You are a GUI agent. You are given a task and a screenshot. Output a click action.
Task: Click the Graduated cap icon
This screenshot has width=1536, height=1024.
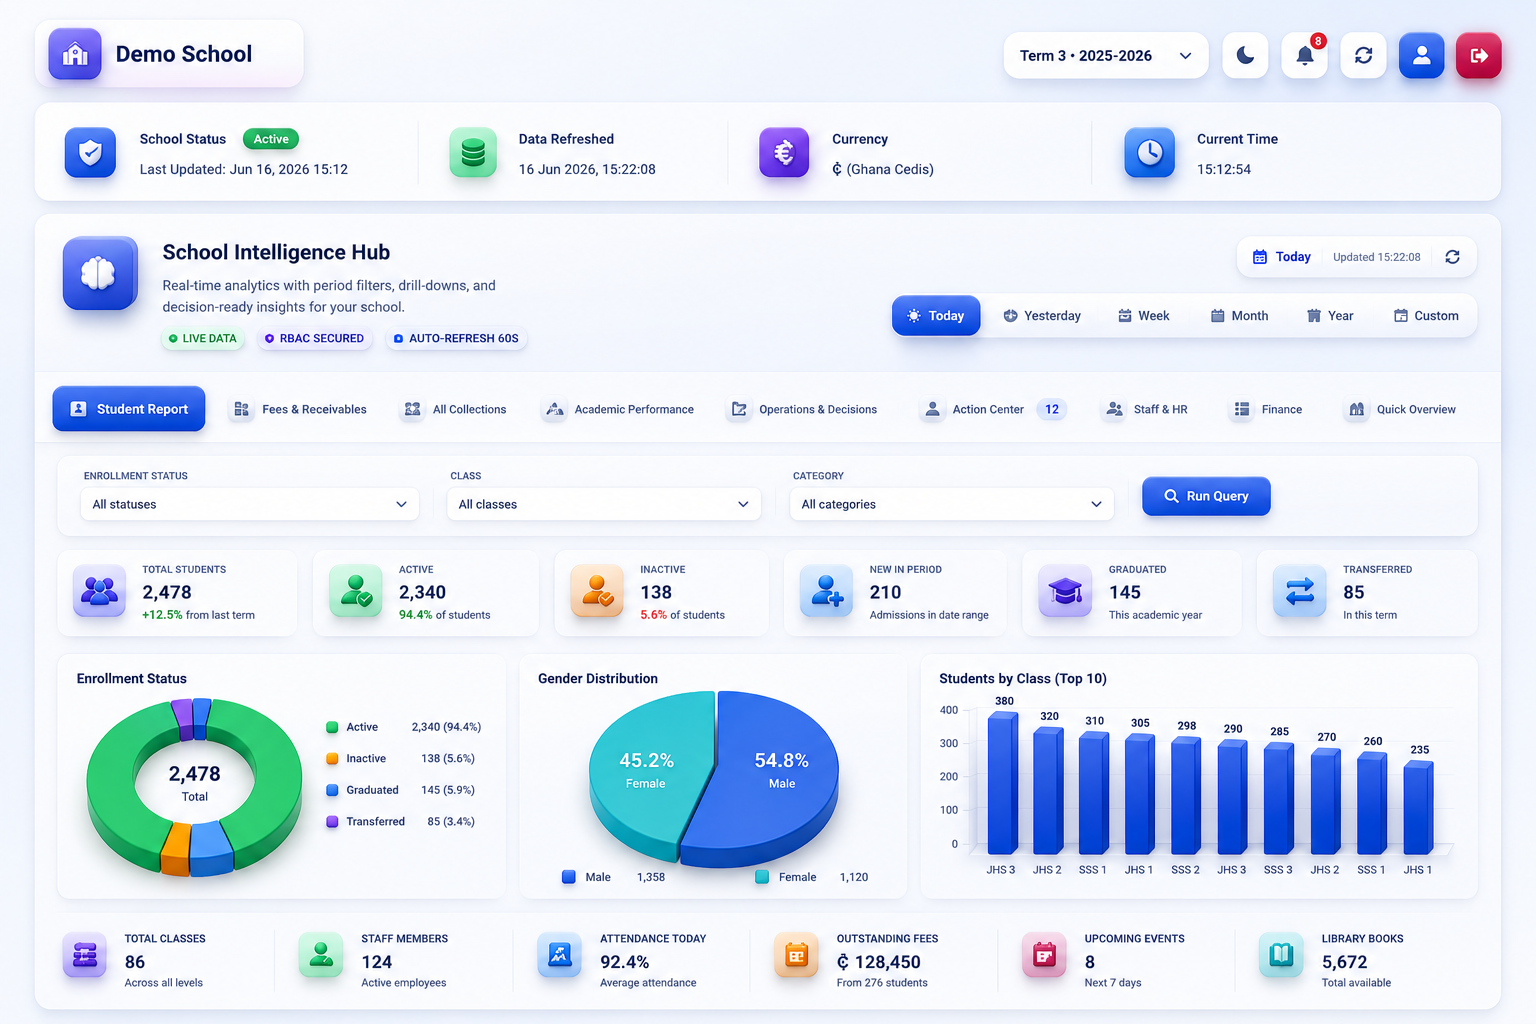click(x=1065, y=591)
